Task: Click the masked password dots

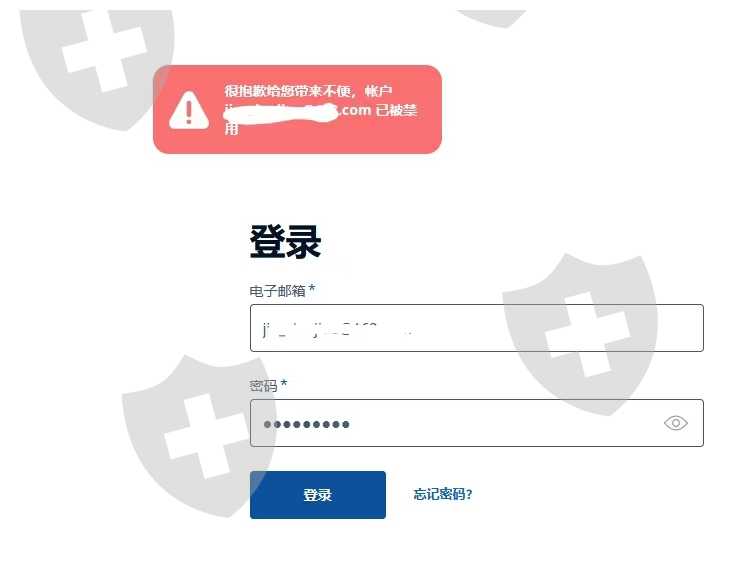Action: 306,425
